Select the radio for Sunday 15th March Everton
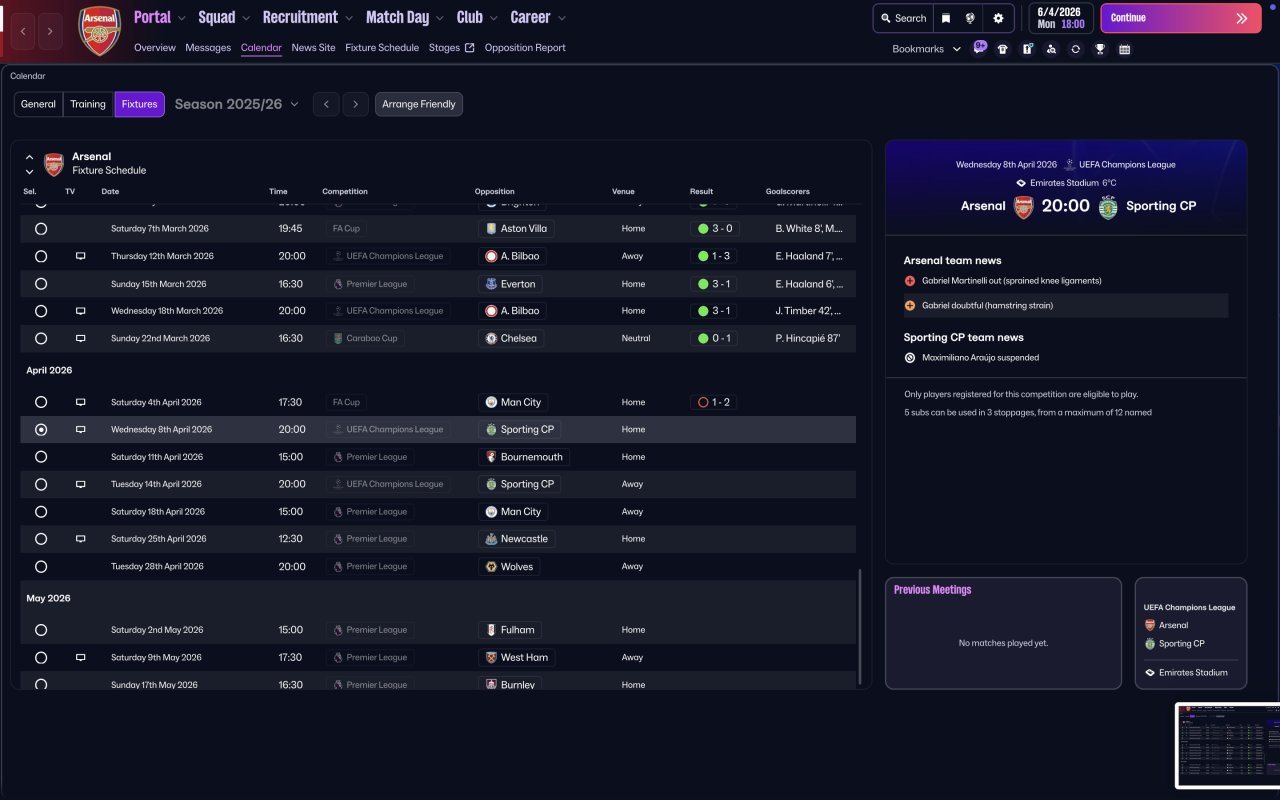Viewport: 1280px width, 800px height. pos(41,284)
